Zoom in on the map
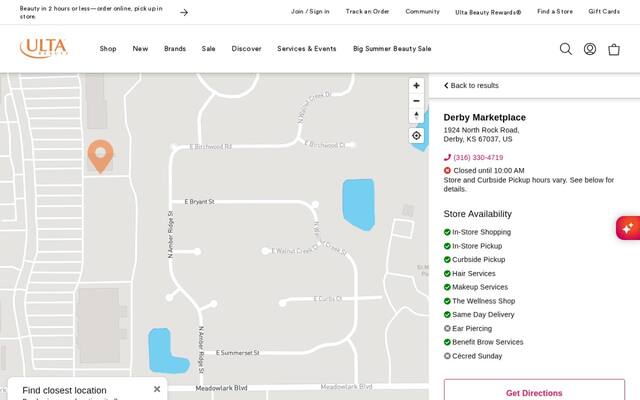Image resolution: width=640 pixels, height=400 pixels. coord(416,86)
